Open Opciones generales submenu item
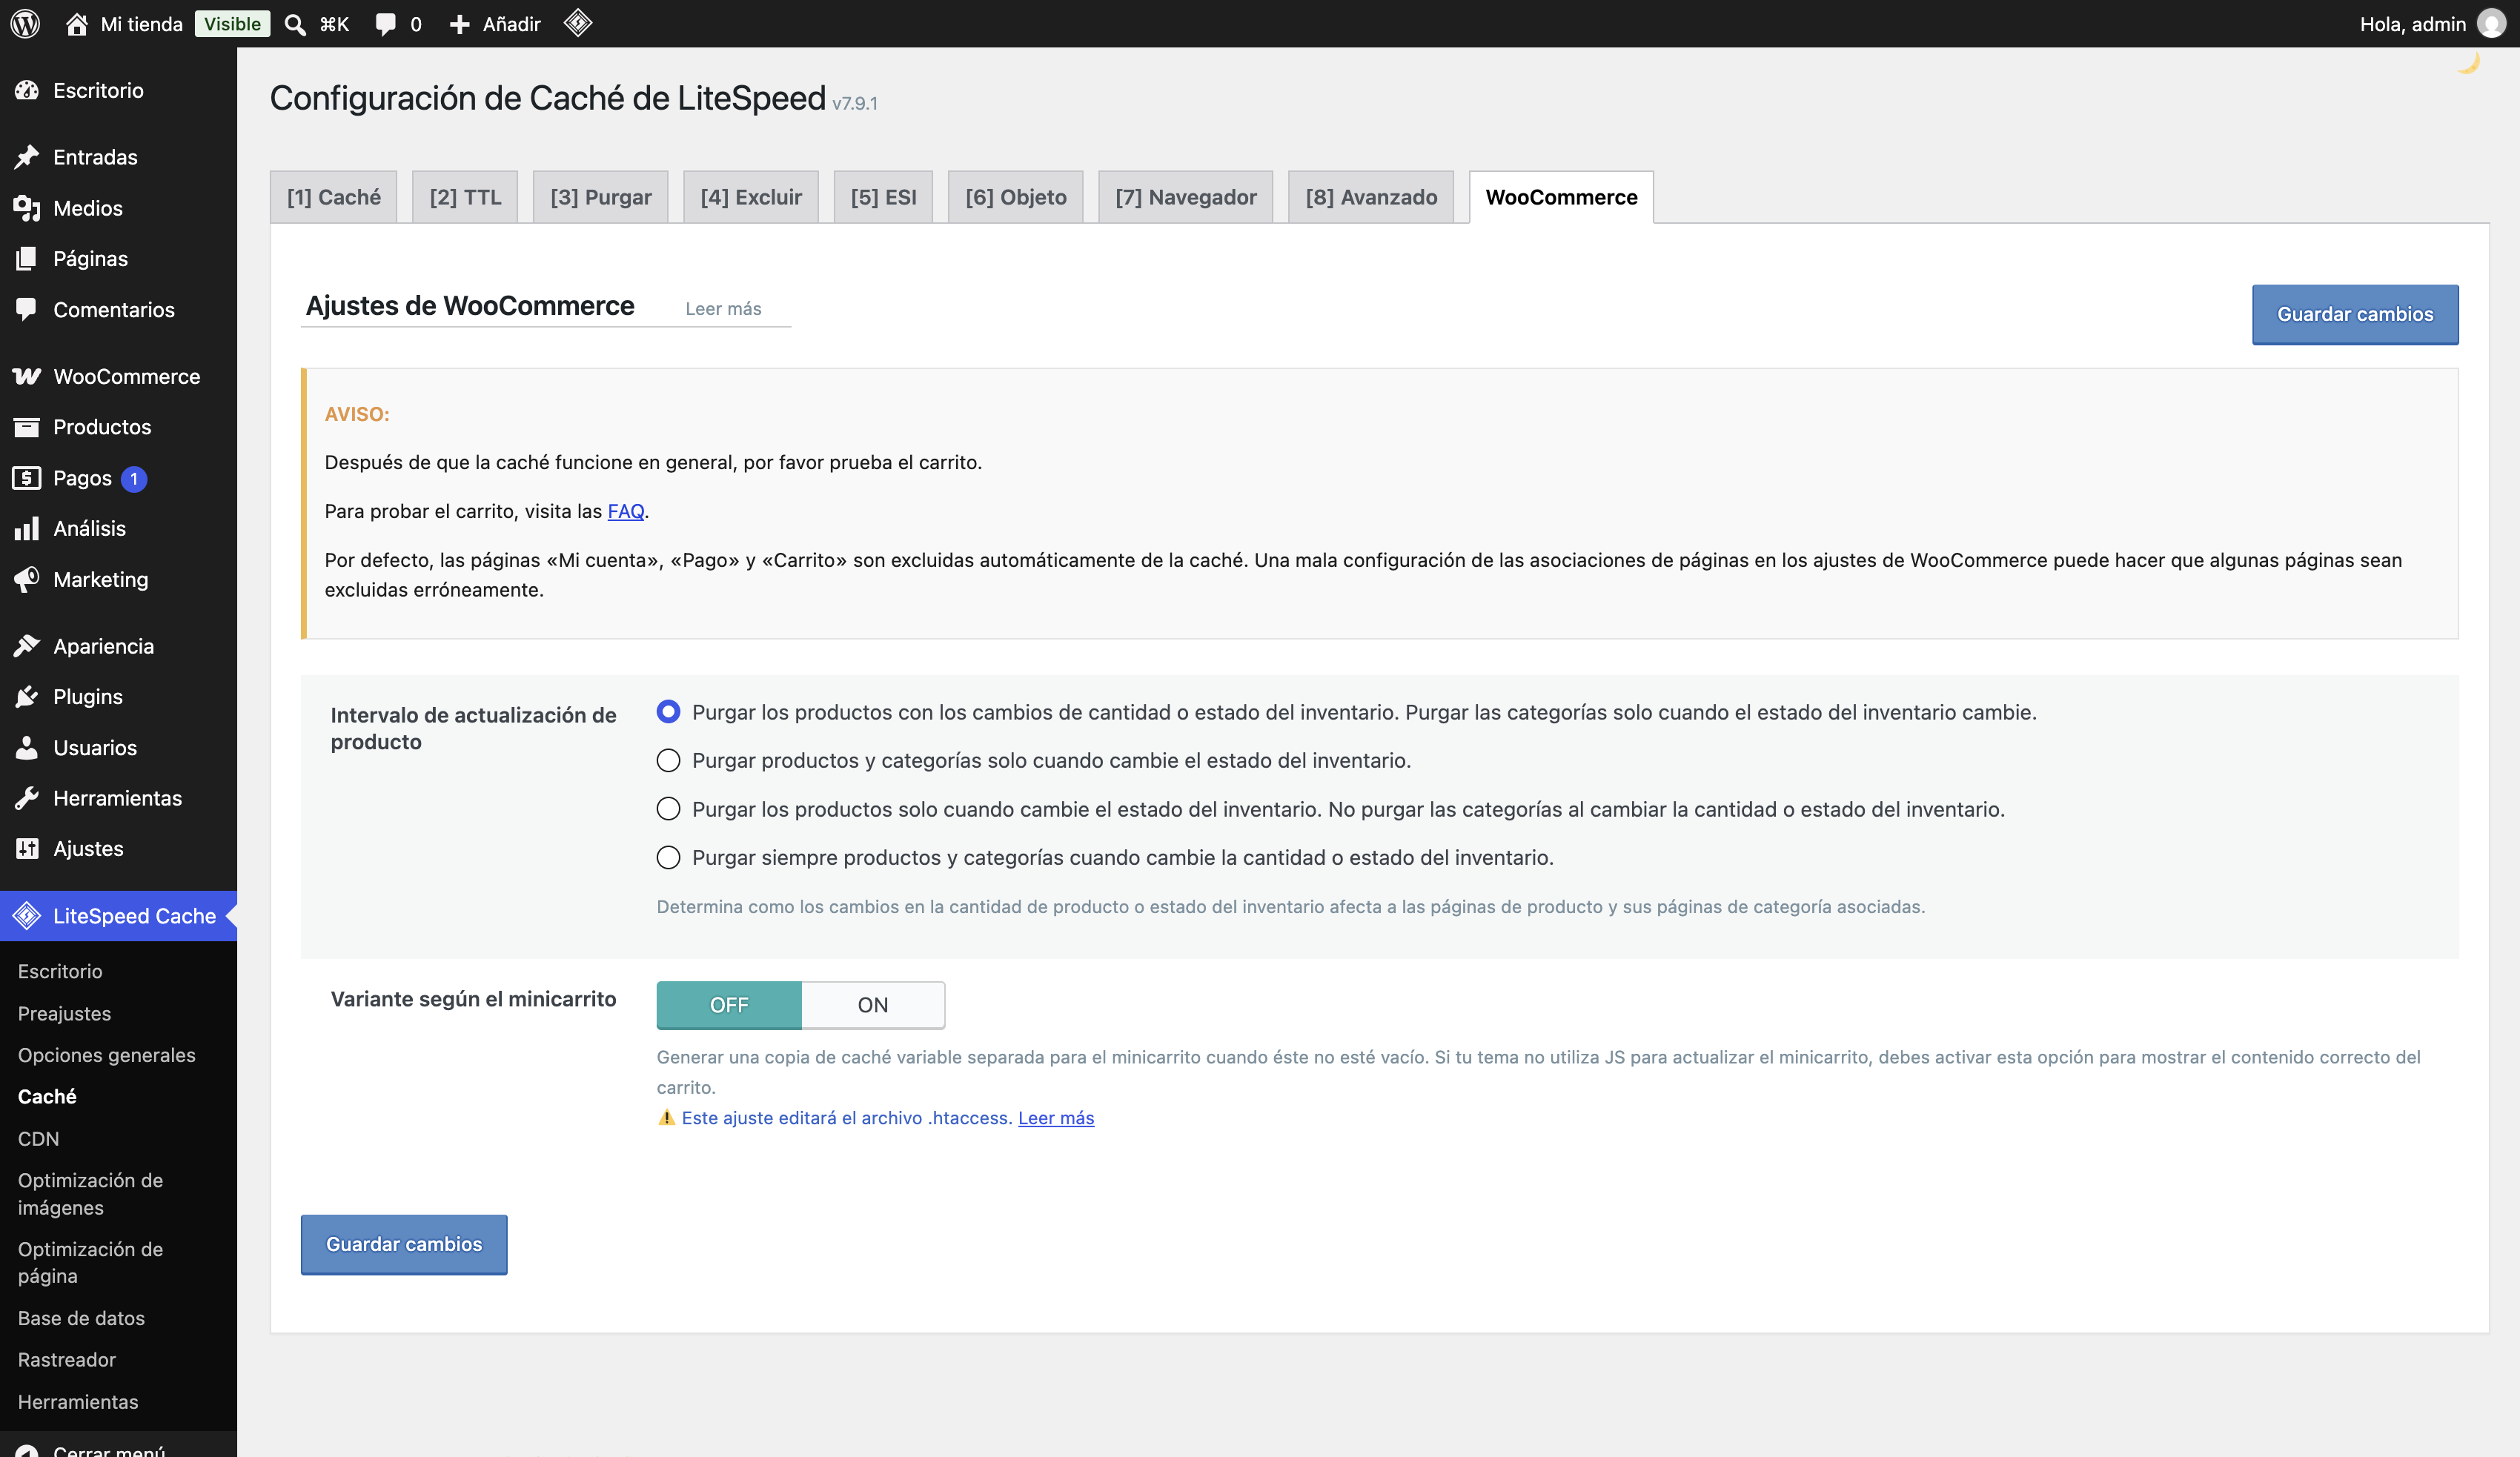 [106, 1055]
